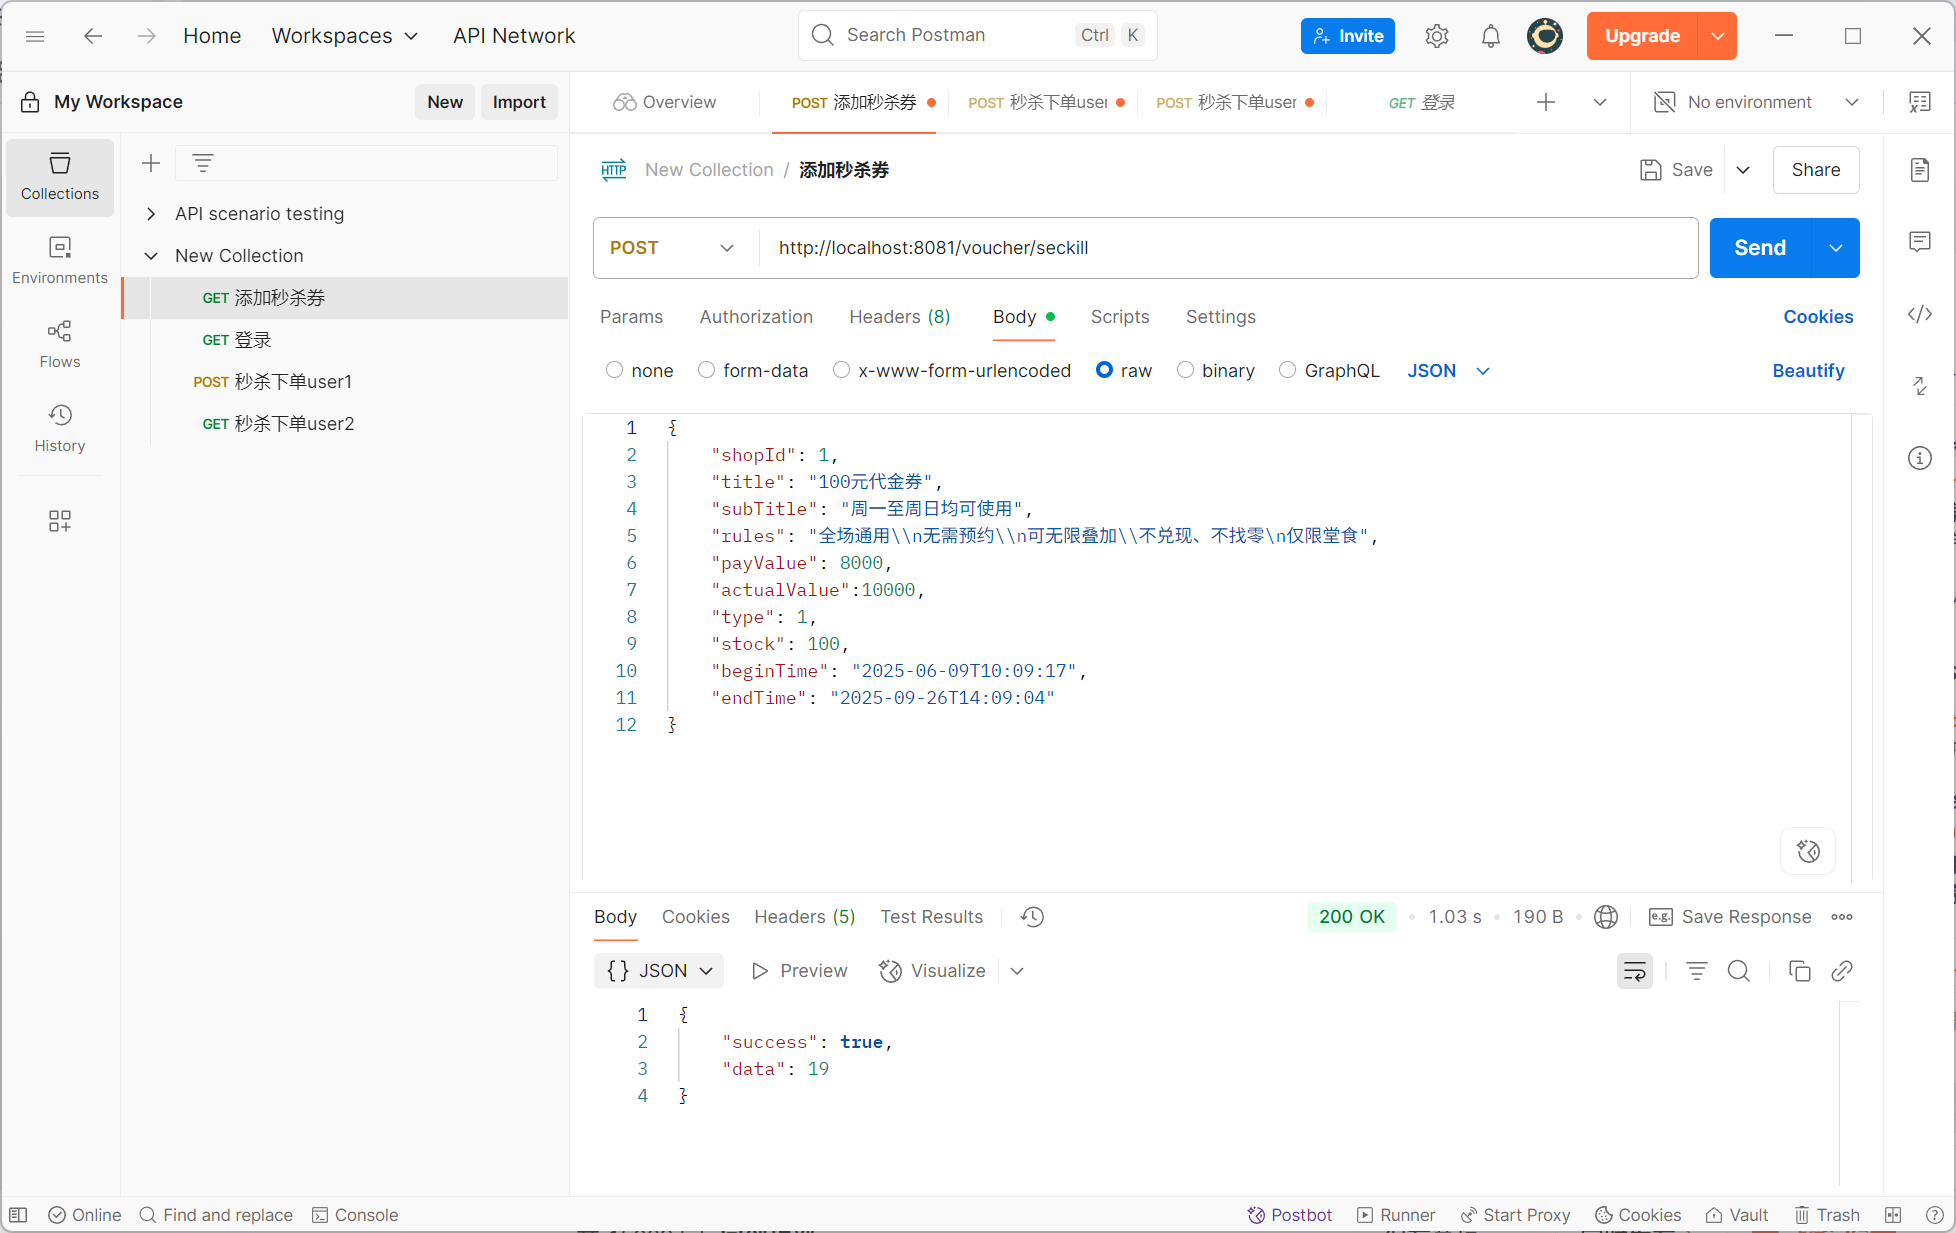Image resolution: width=1956 pixels, height=1233 pixels.
Task: Expand the API scenario testing collection
Action: coord(151,214)
